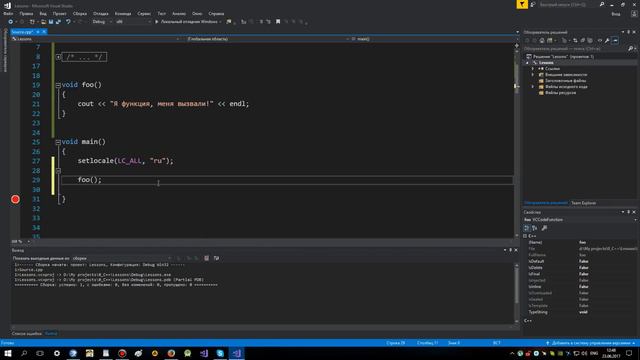Open the Справка menu
Screen dimensions: 640x360
click(x=216, y=13)
